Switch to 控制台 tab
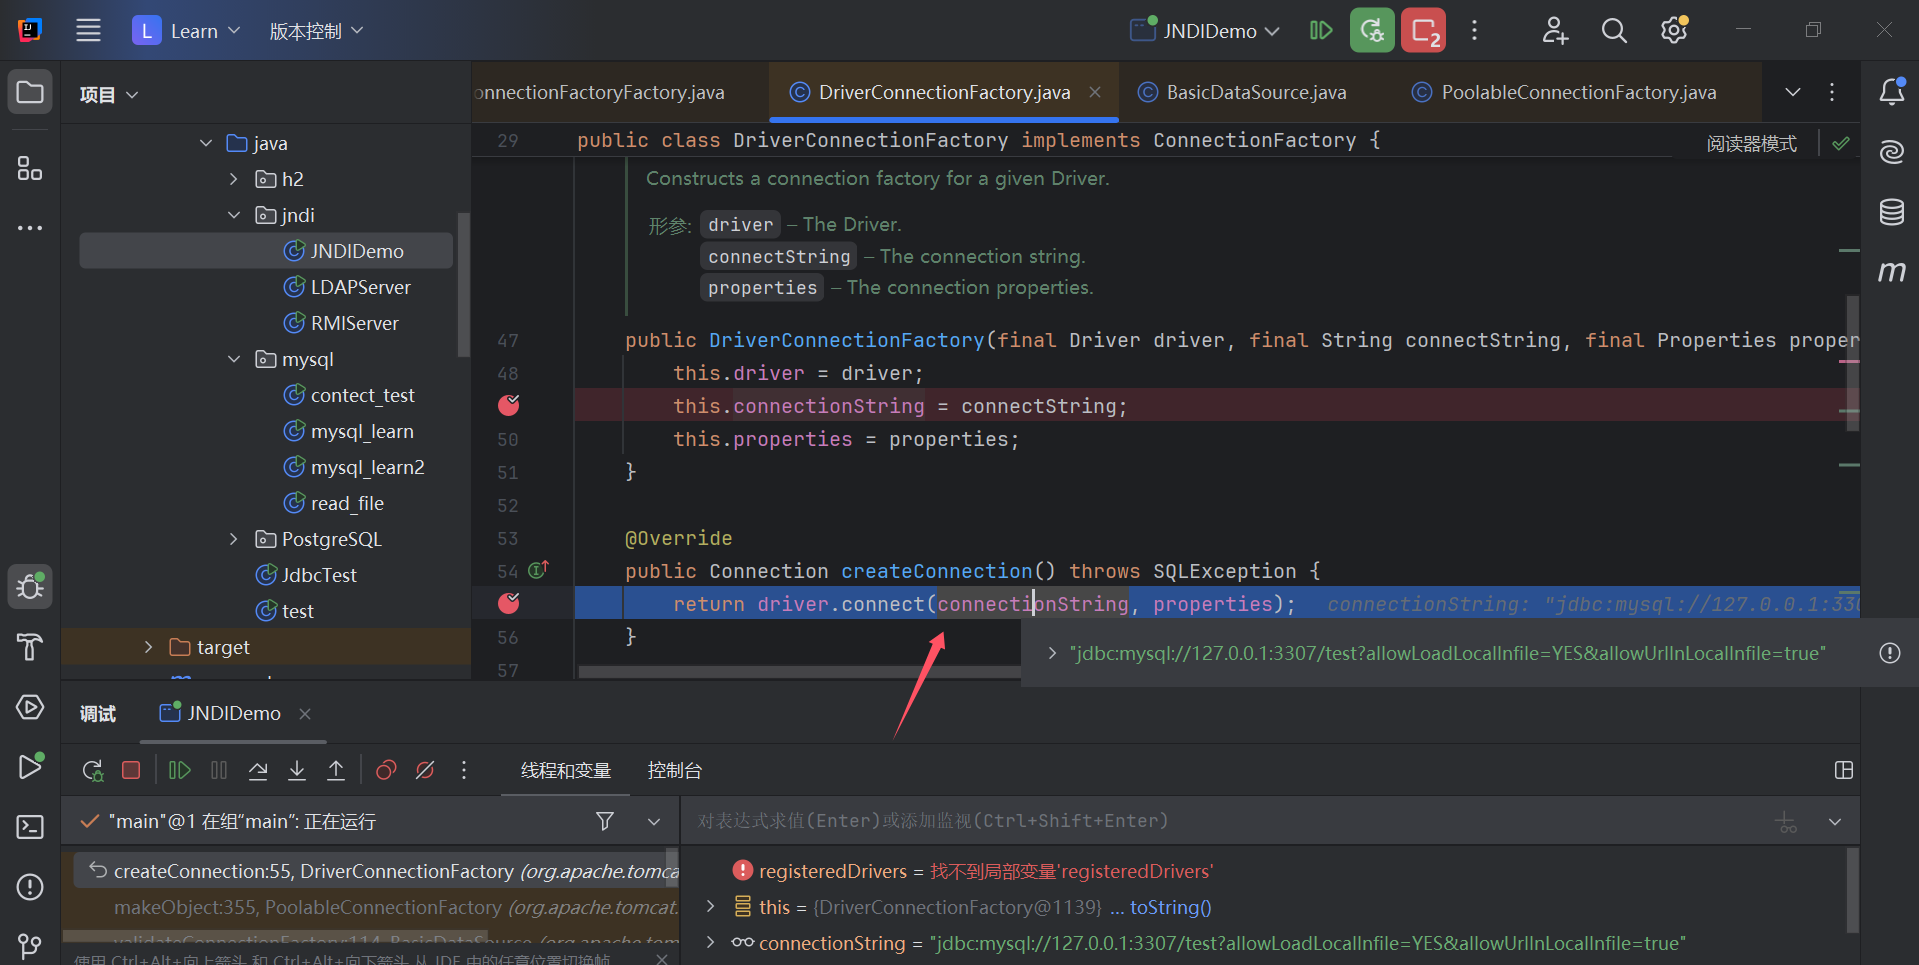Viewport: 1919px width, 965px height. pyautogui.click(x=675, y=770)
